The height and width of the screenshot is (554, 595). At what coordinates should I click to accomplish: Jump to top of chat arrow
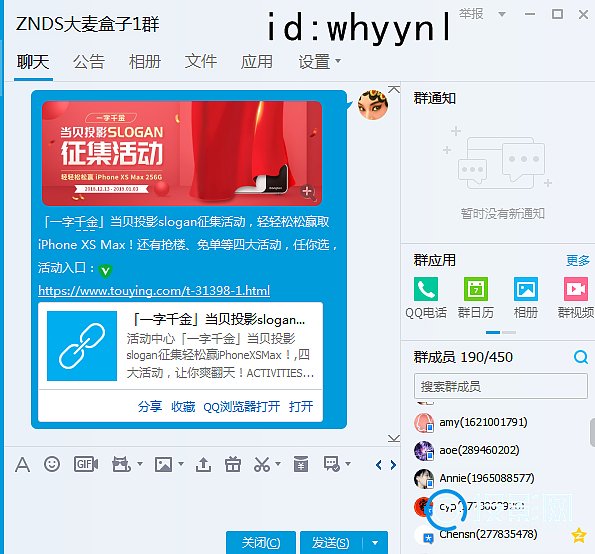[394, 90]
